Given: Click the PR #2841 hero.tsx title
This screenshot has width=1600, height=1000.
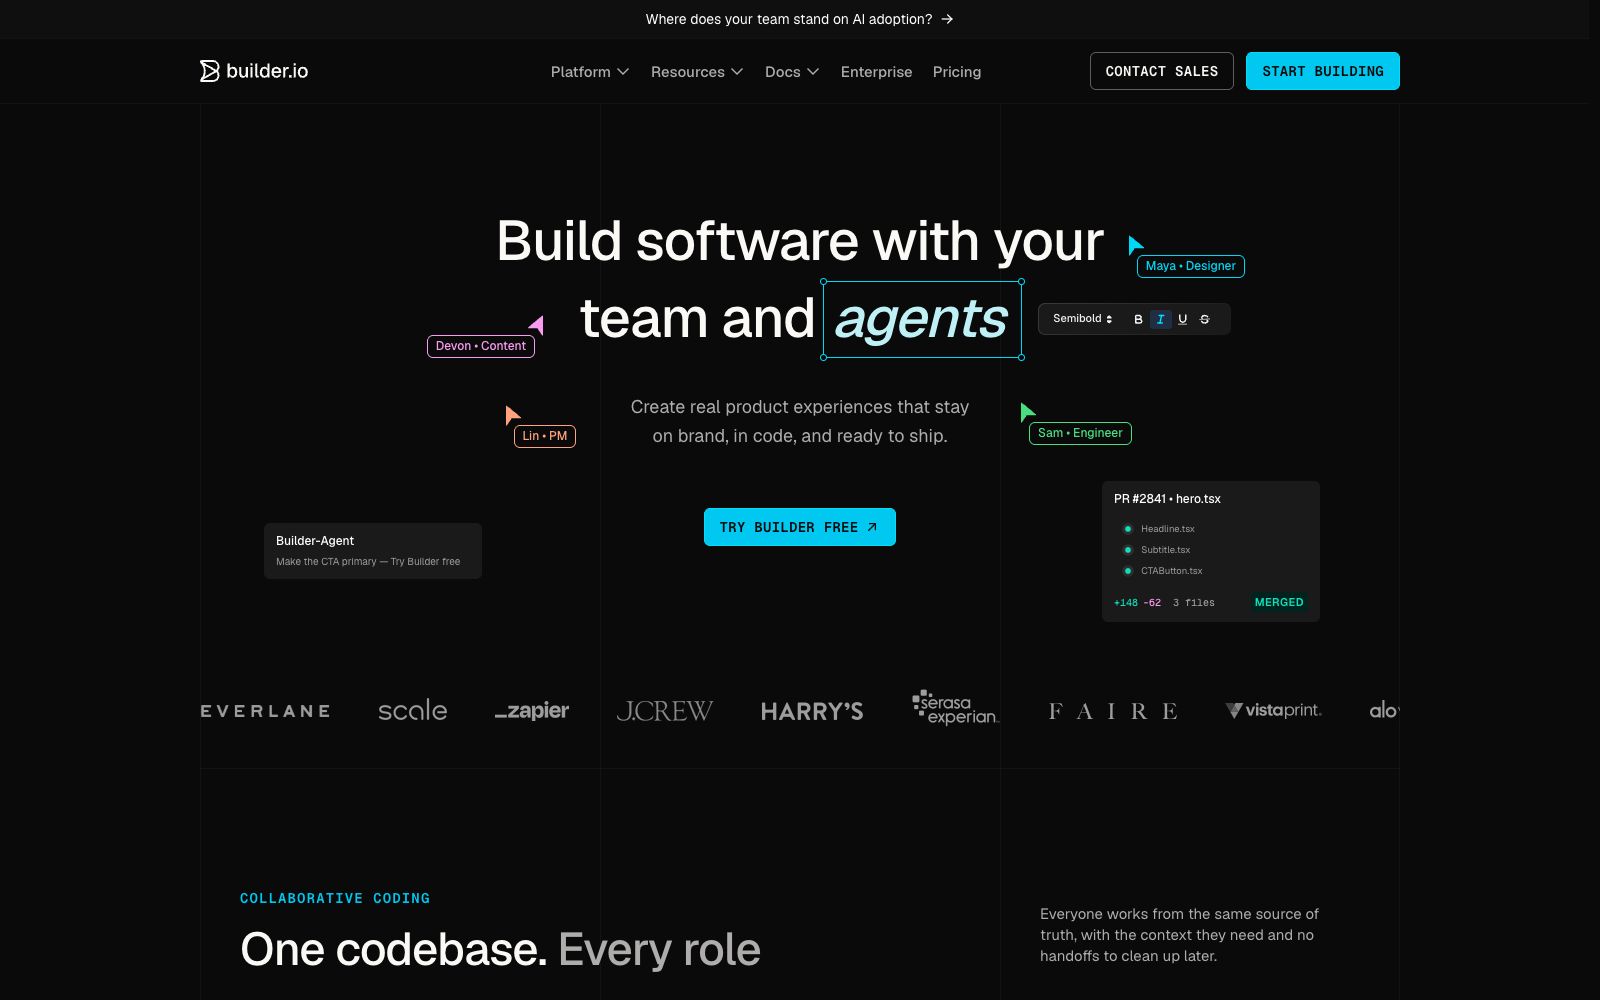Looking at the screenshot, I should point(1167,499).
